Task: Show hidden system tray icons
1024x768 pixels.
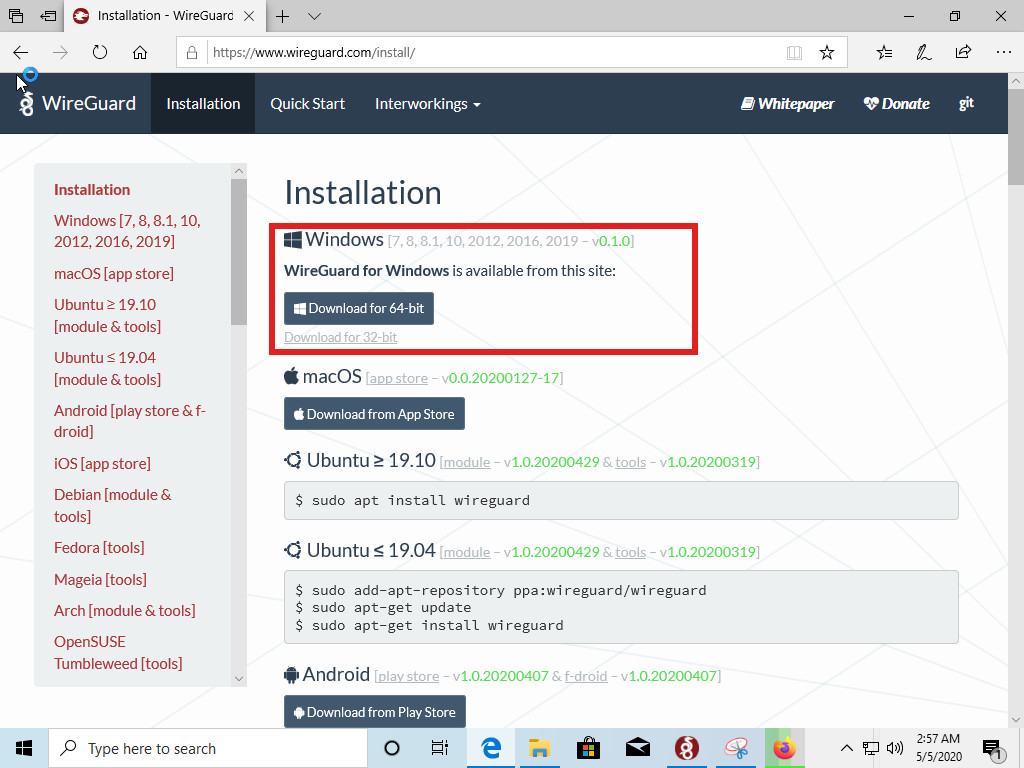Action: point(846,748)
